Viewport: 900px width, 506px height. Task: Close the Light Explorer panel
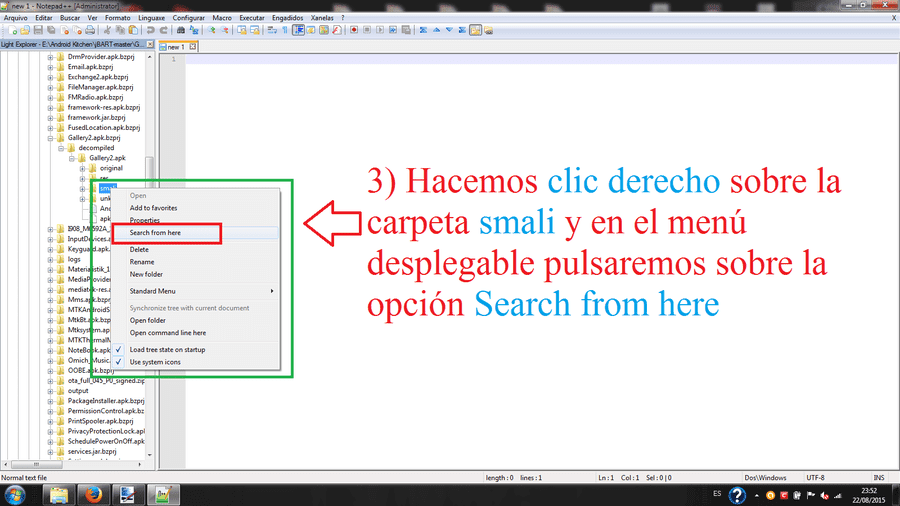click(x=150, y=44)
